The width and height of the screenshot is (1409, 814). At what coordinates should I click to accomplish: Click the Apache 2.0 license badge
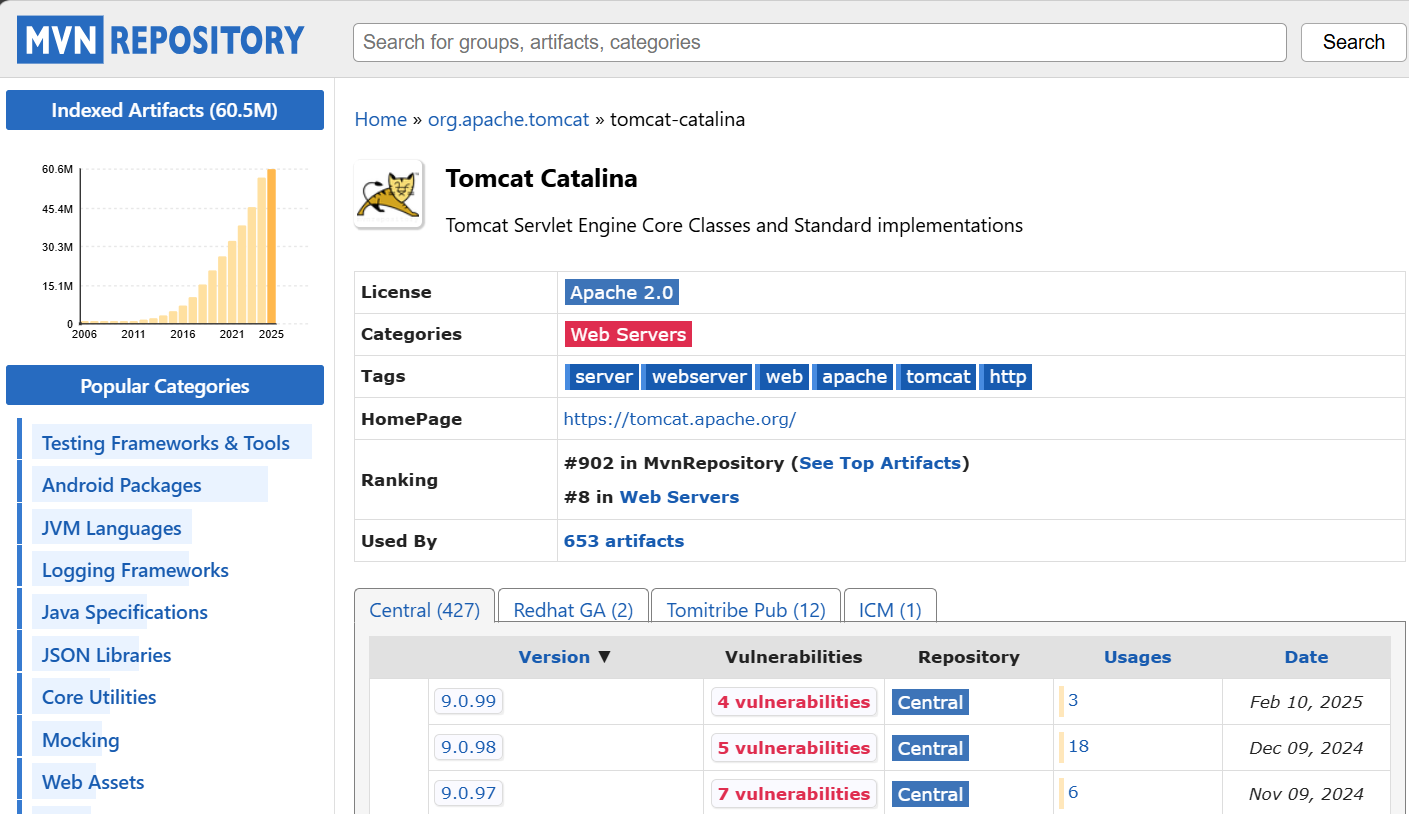coord(622,292)
